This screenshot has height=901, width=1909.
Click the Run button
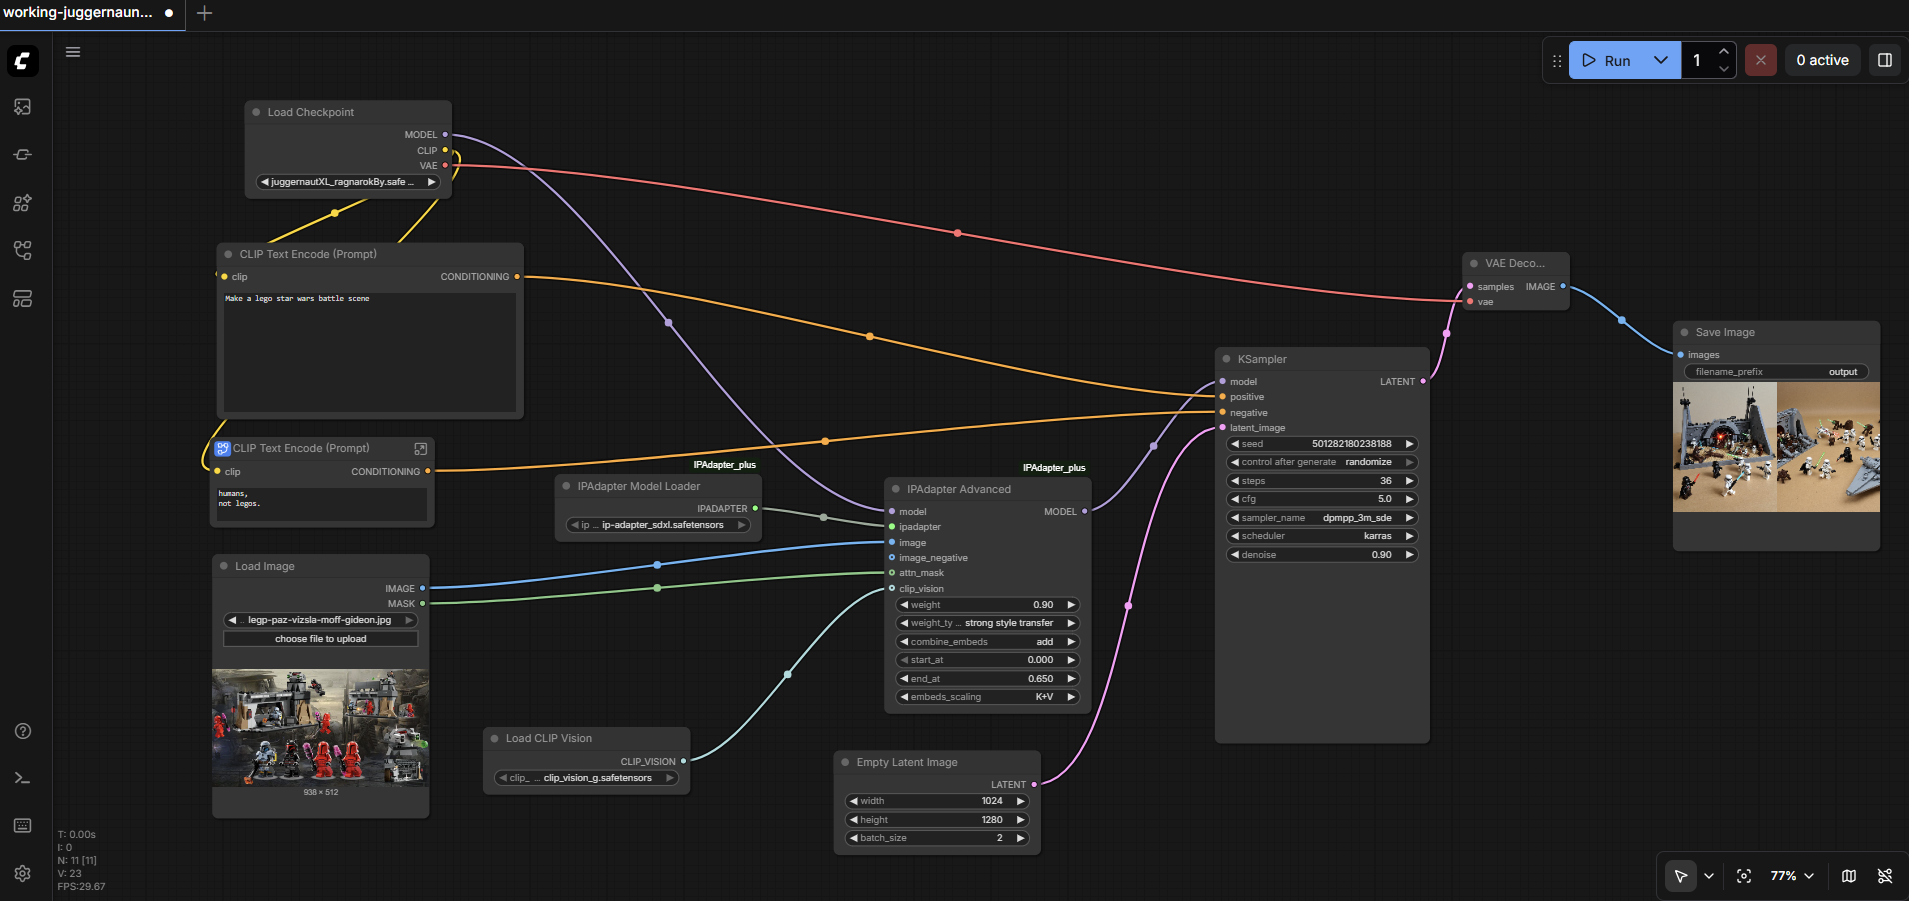click(1607, 60)
